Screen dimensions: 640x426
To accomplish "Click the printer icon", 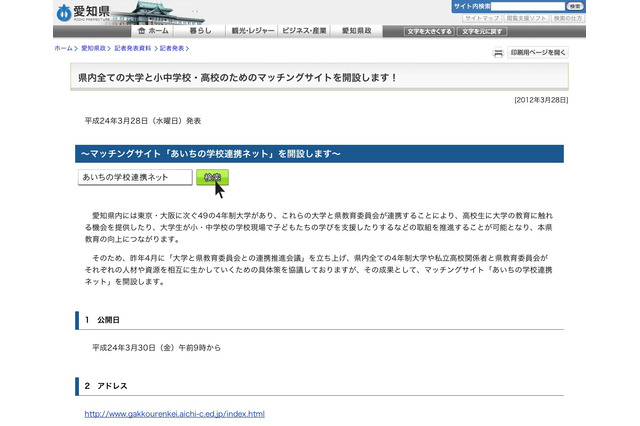I will (498, 52).
